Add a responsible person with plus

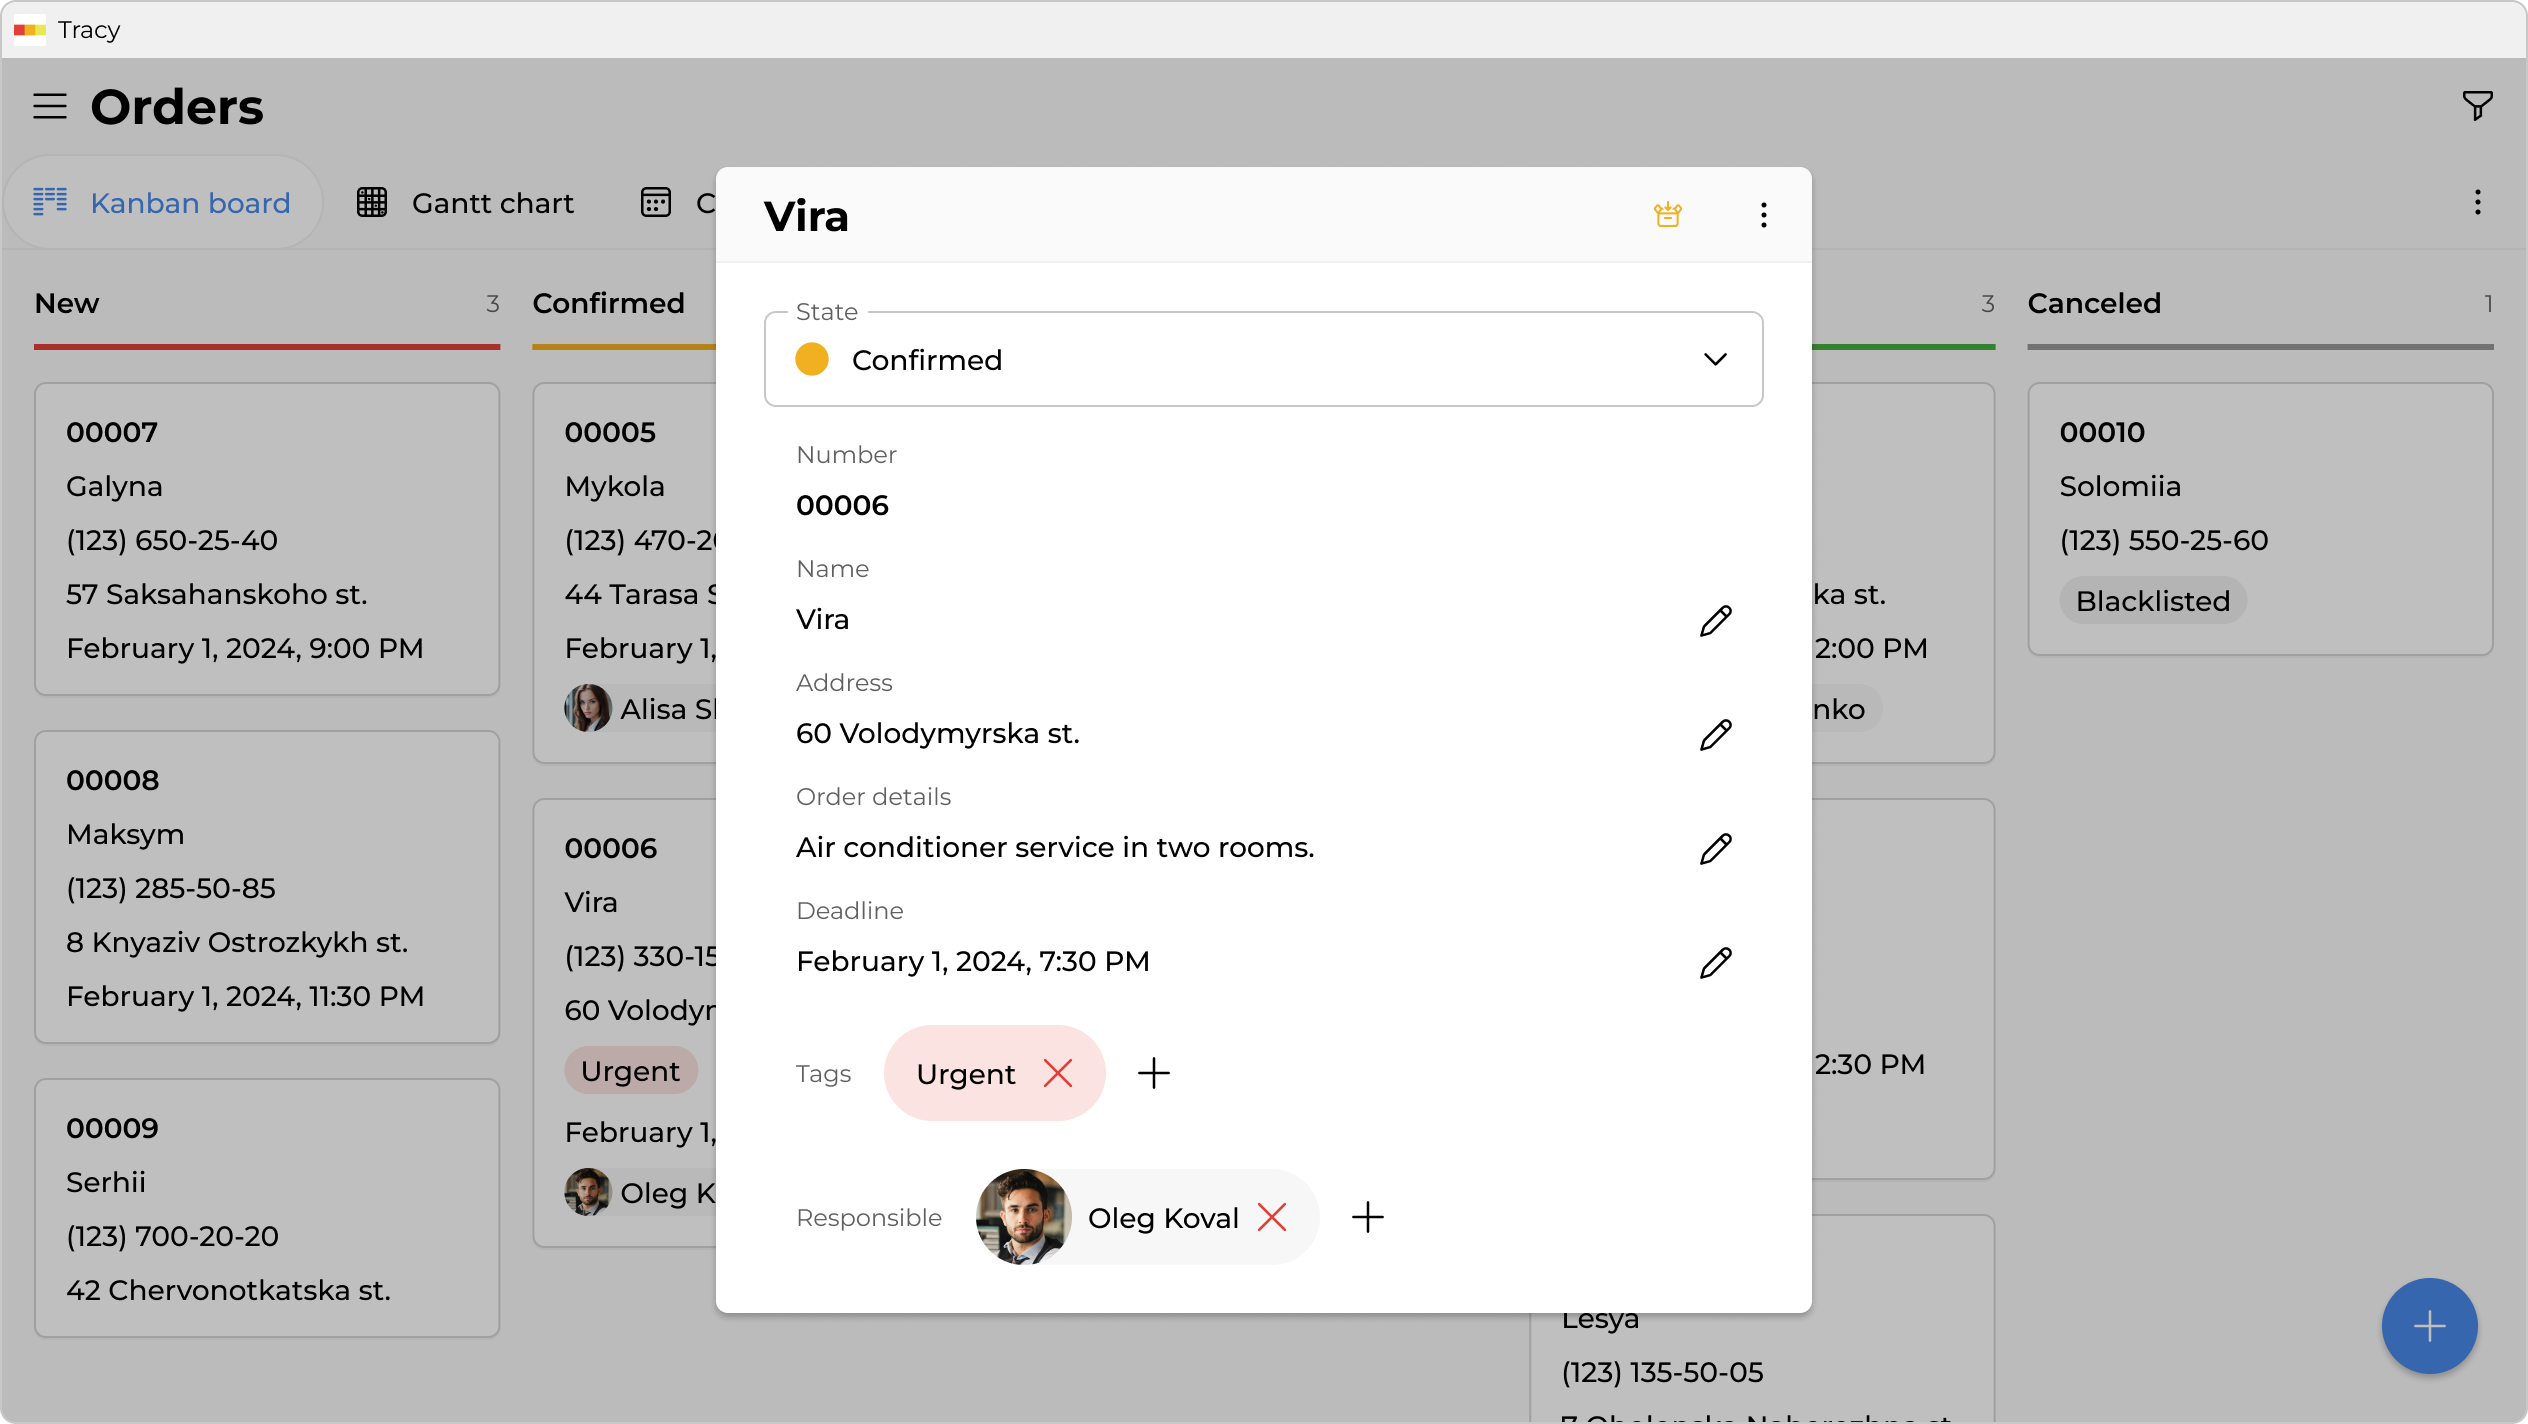pos(1367,1217)
